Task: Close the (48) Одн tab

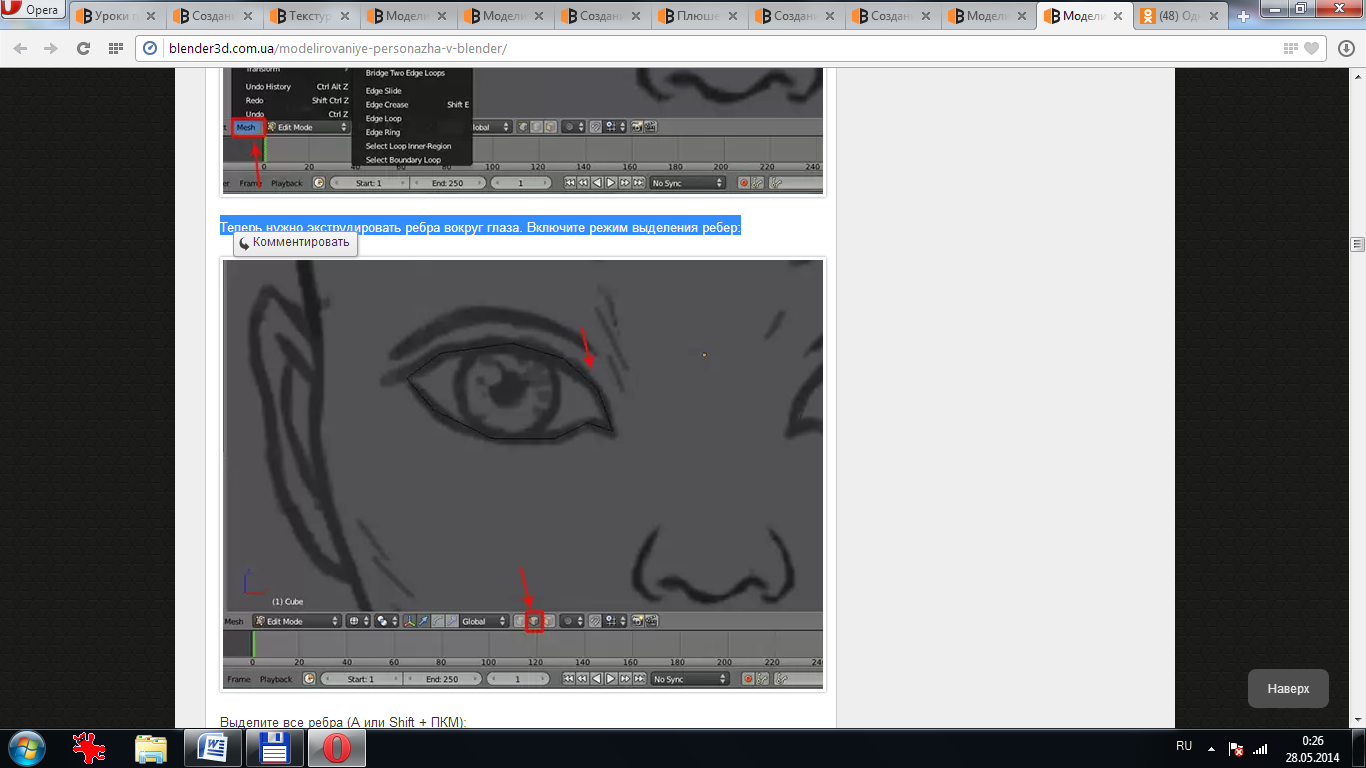Action: point(1216,17)
